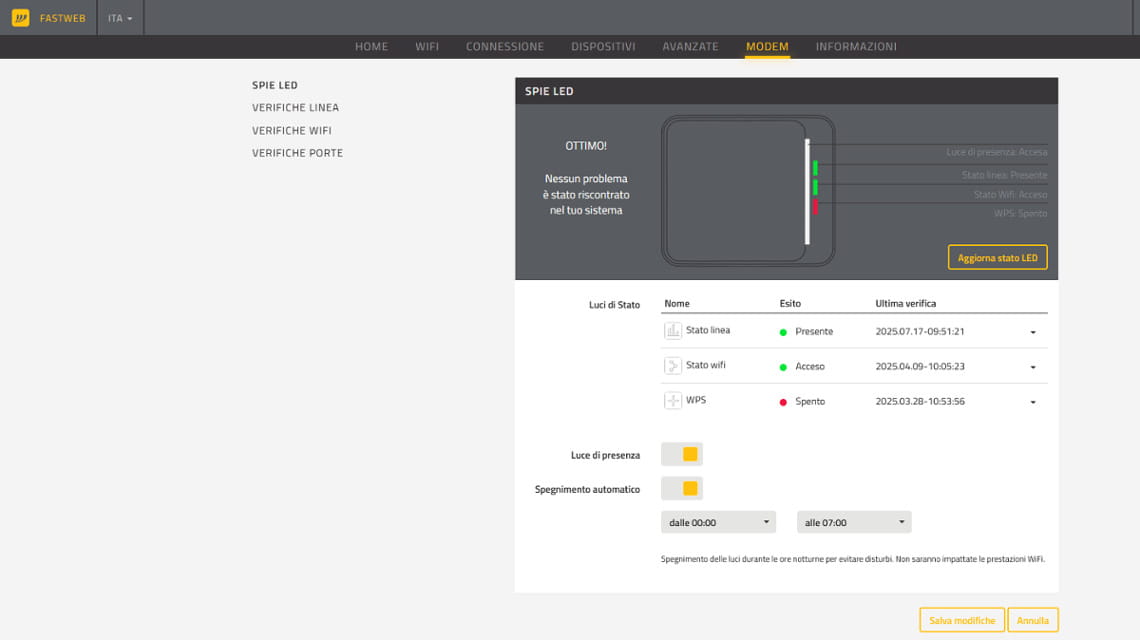Open the 'alle 07:00' time dropdown
The height and width of the screenshot is (640, 1140).
click(x=854, y=522)
